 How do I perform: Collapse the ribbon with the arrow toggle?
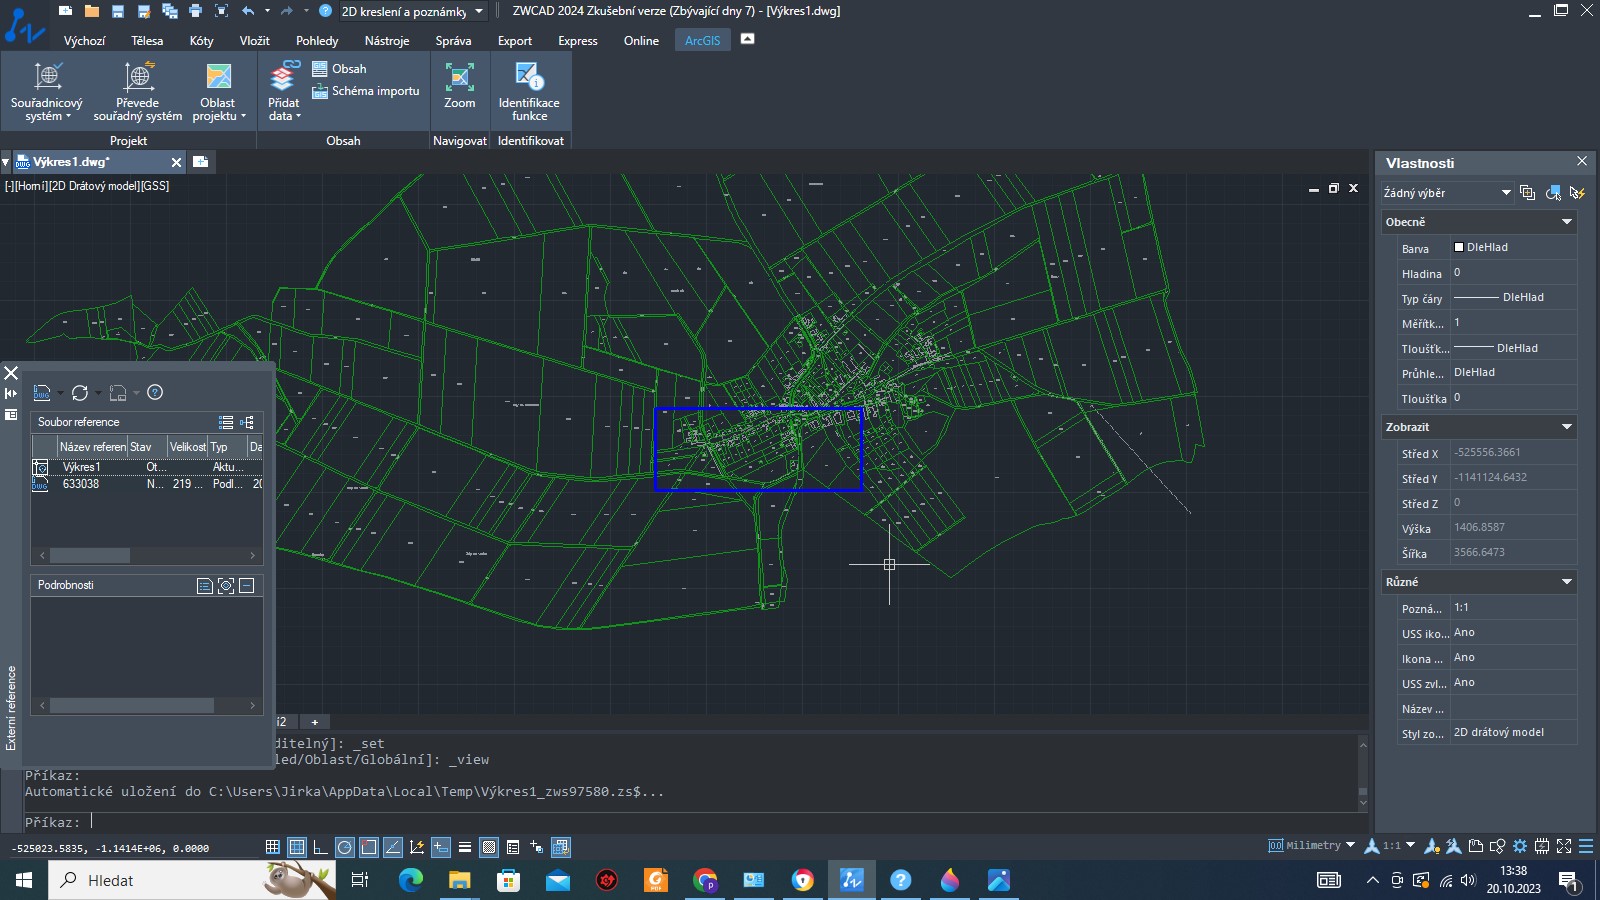point(747,39)
